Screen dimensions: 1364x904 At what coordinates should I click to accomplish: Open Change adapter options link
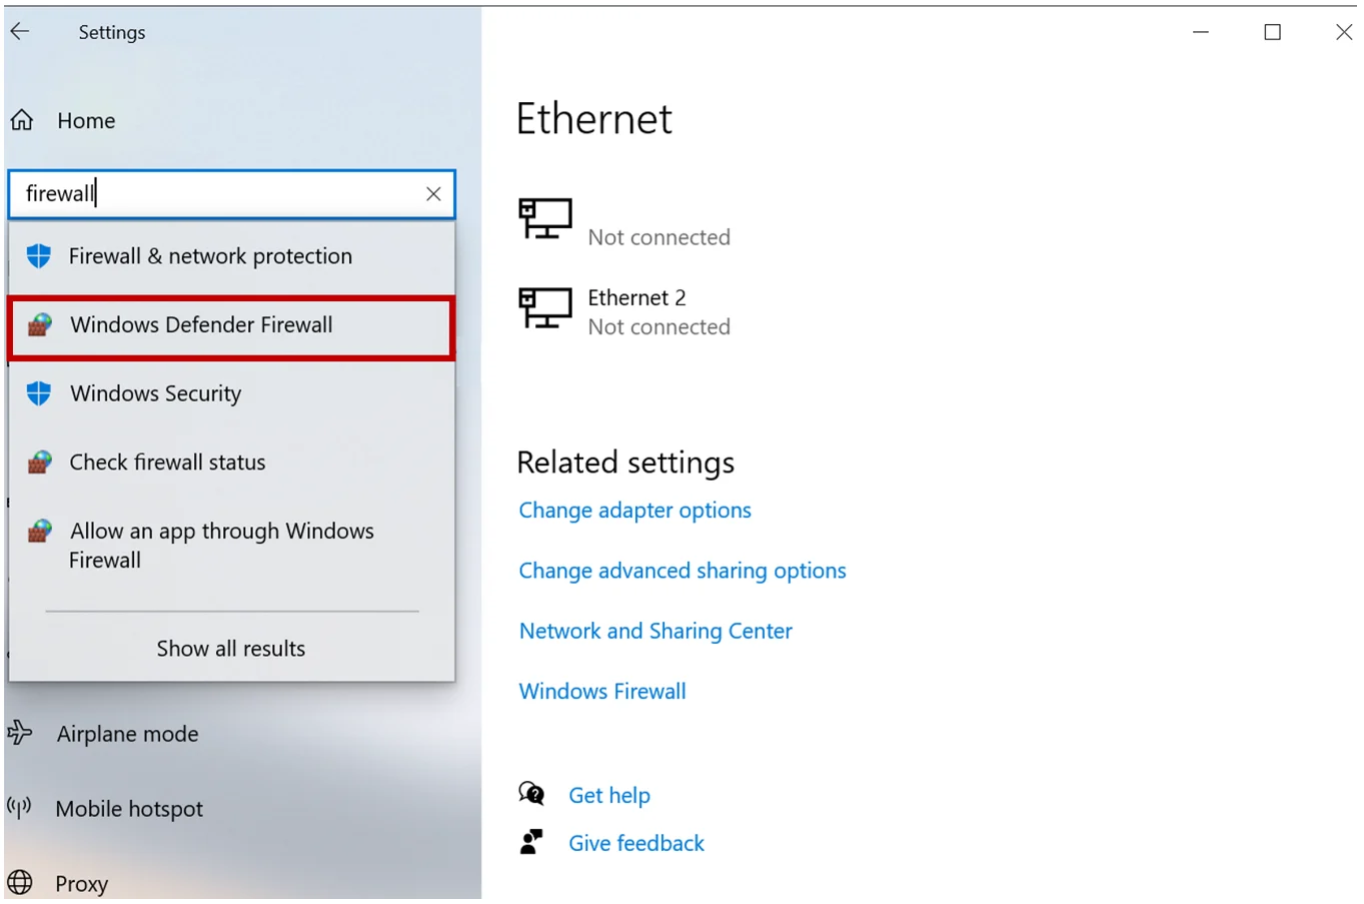click(634, 510)
